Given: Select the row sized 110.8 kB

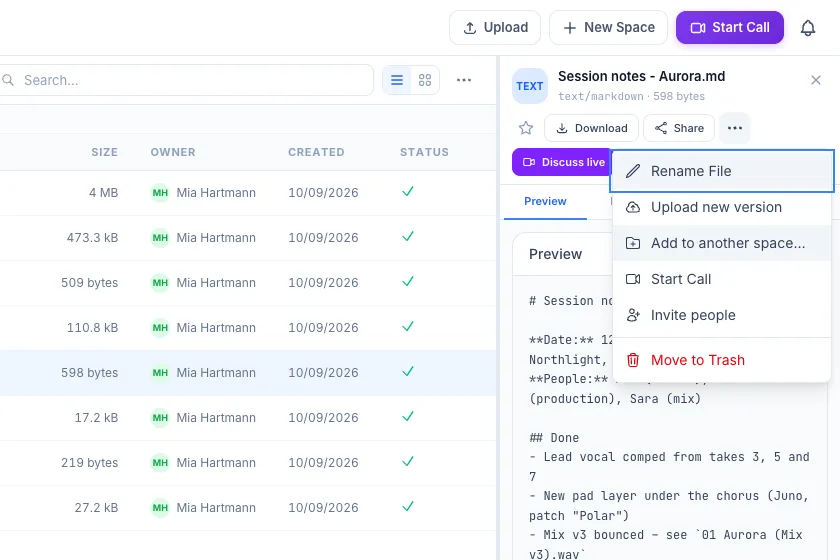Looking at the screenshot, I should (x=248, y=328).
